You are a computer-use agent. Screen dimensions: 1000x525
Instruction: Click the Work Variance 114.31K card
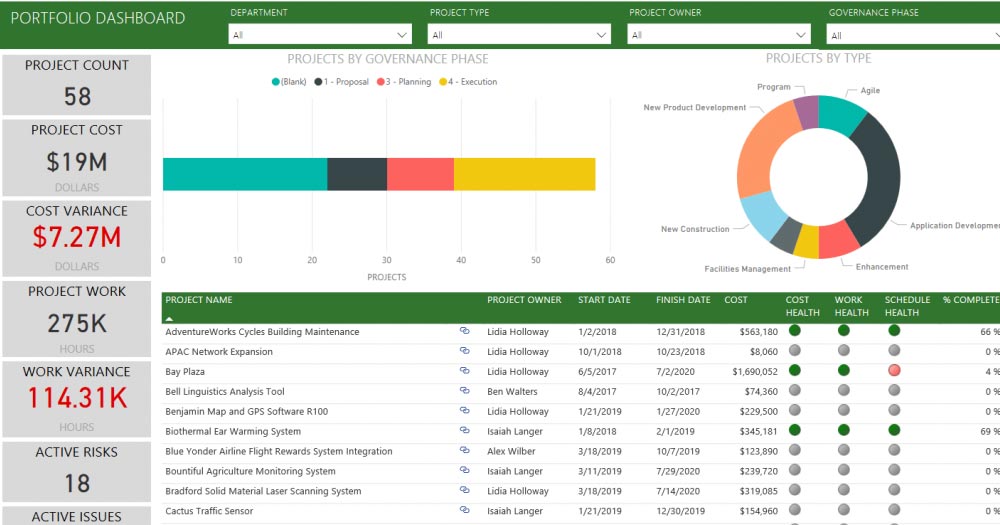point(77,399)
